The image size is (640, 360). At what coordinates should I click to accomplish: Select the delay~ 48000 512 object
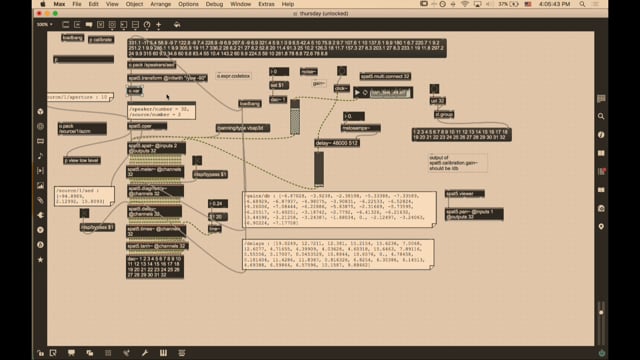(x=337, y=143)
